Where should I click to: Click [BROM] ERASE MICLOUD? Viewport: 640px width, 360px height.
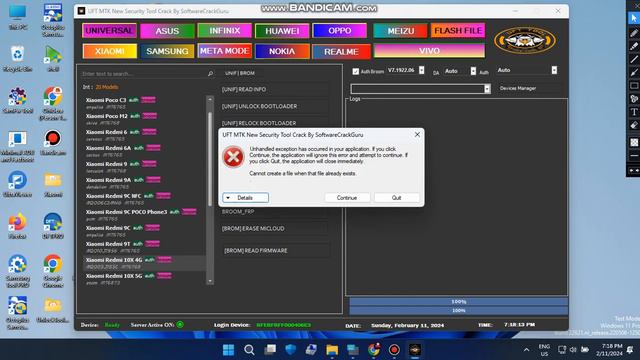click(x=274, y=229)
